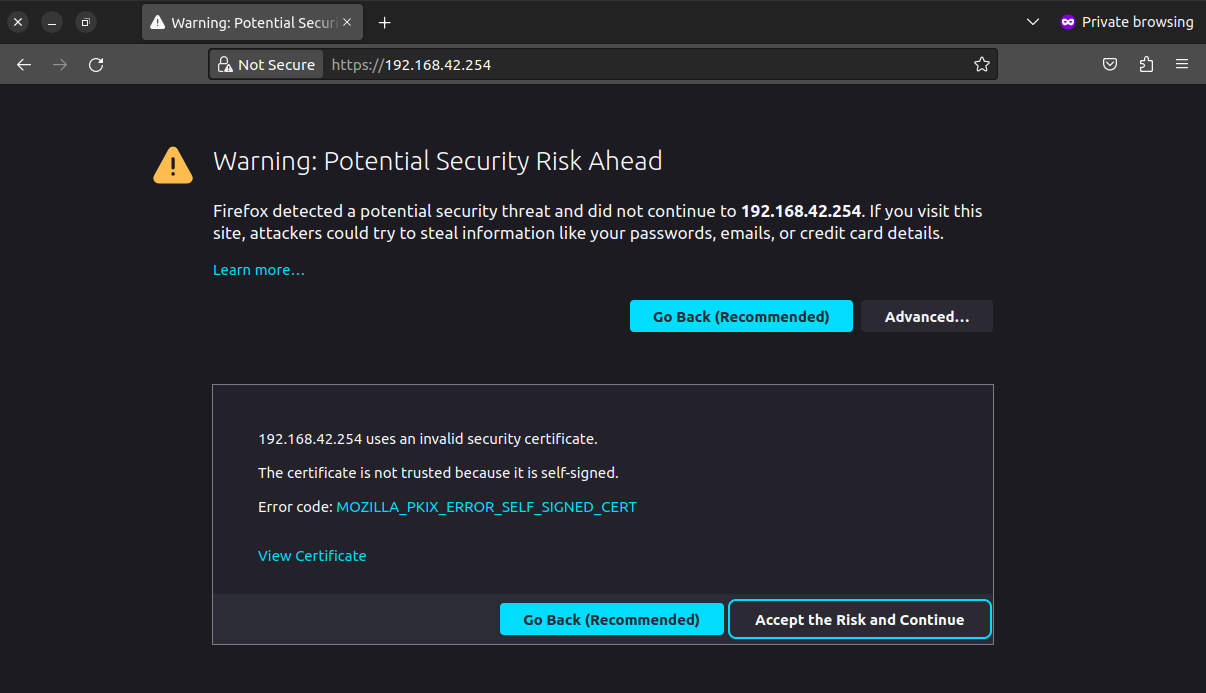Open the View Certificate link
This screenshot has width=1206, height=693.
pyautogui.click(x=312, y=556)
